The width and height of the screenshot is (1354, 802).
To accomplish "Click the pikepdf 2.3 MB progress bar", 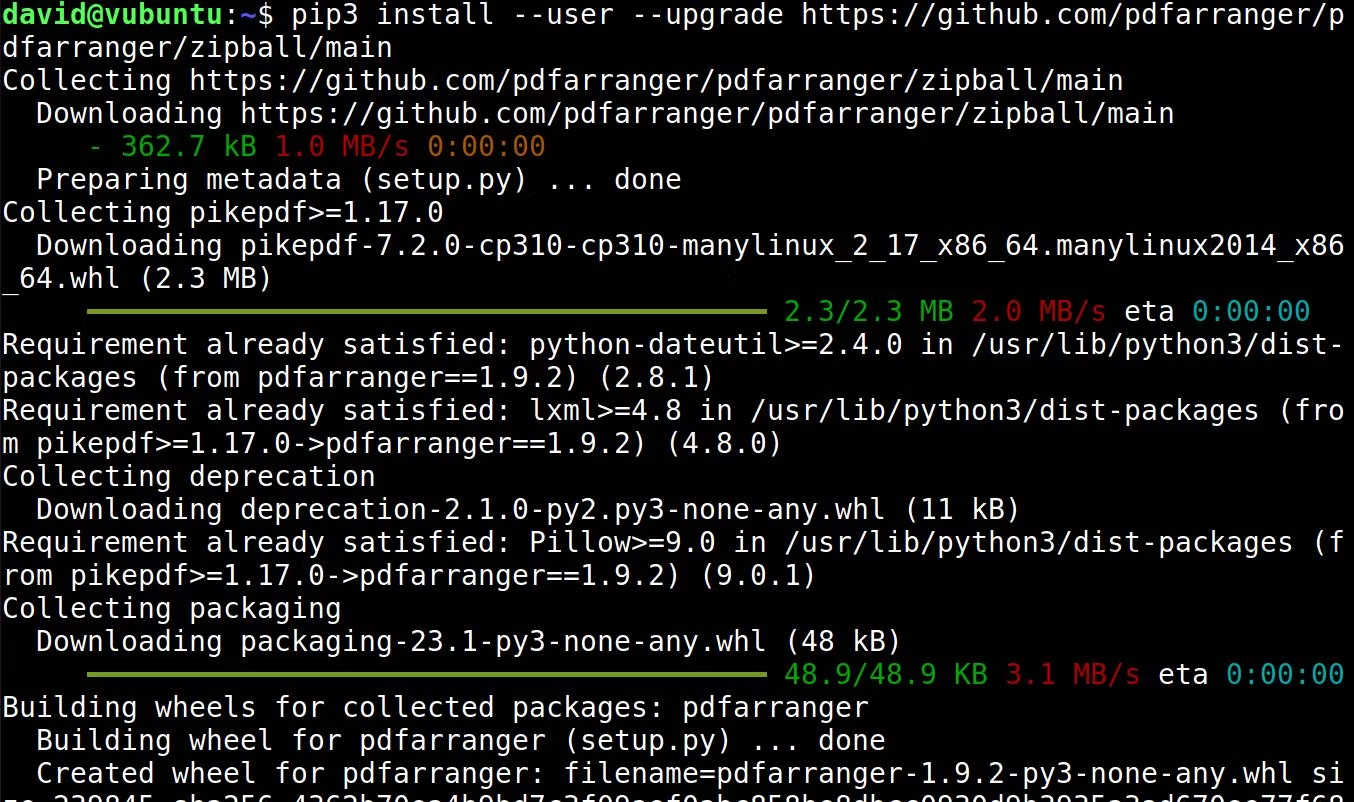I will [x=427, y=311].
